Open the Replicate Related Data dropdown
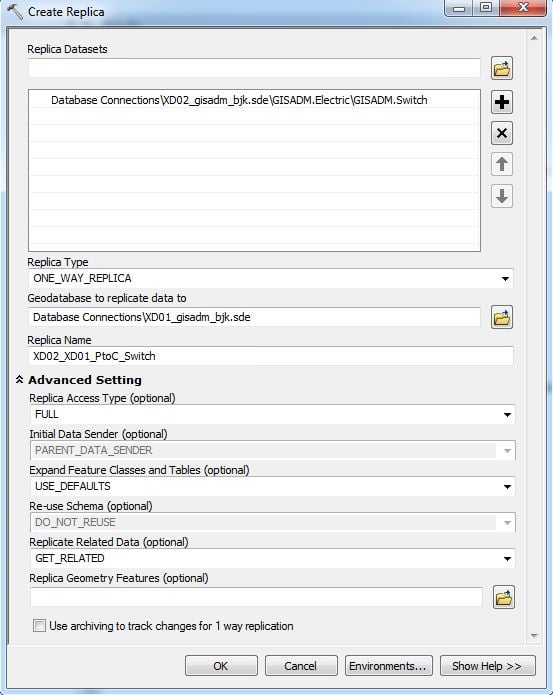Viewport: 553px width, 695px height. (507, 558)
